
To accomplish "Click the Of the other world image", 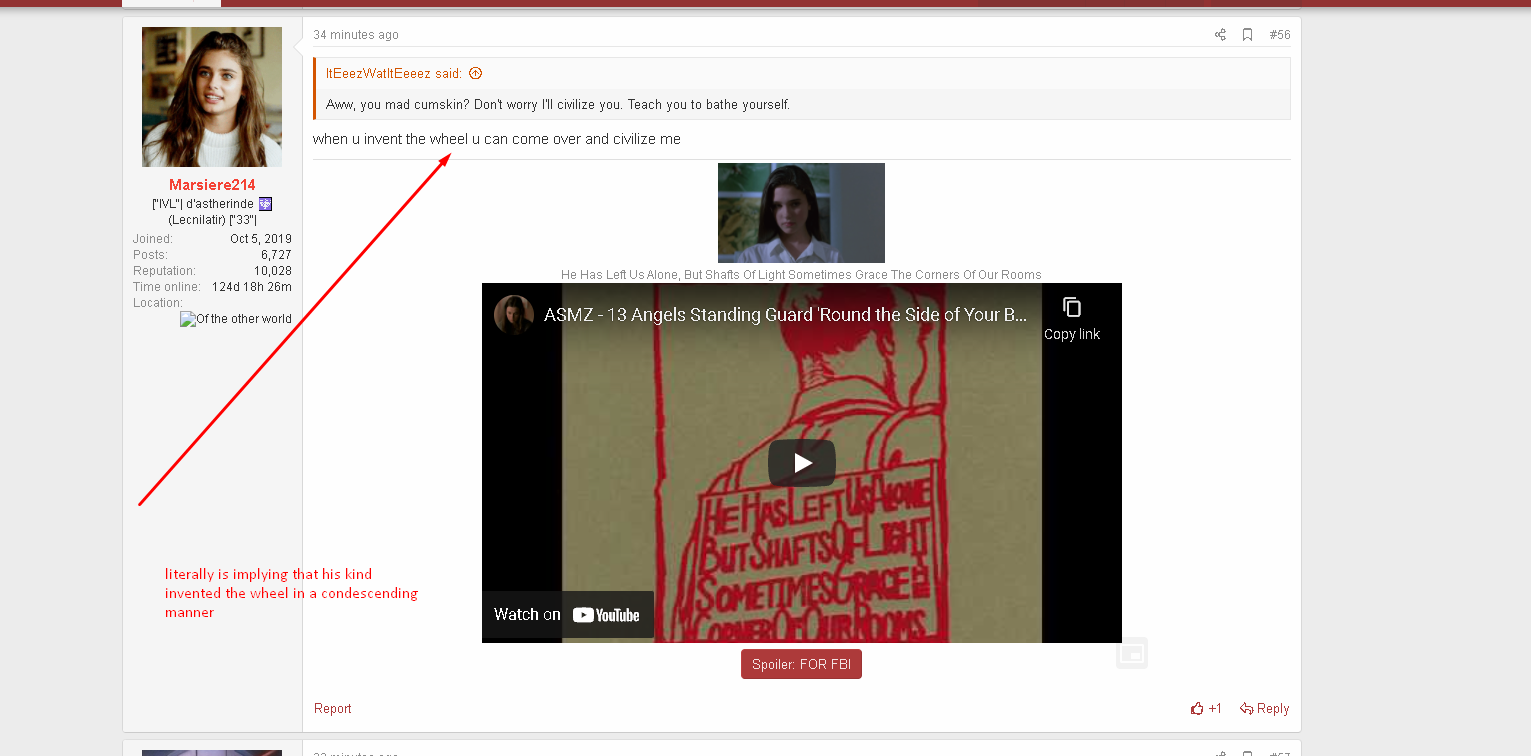I will pyautogui.click(x=236, y=319).
